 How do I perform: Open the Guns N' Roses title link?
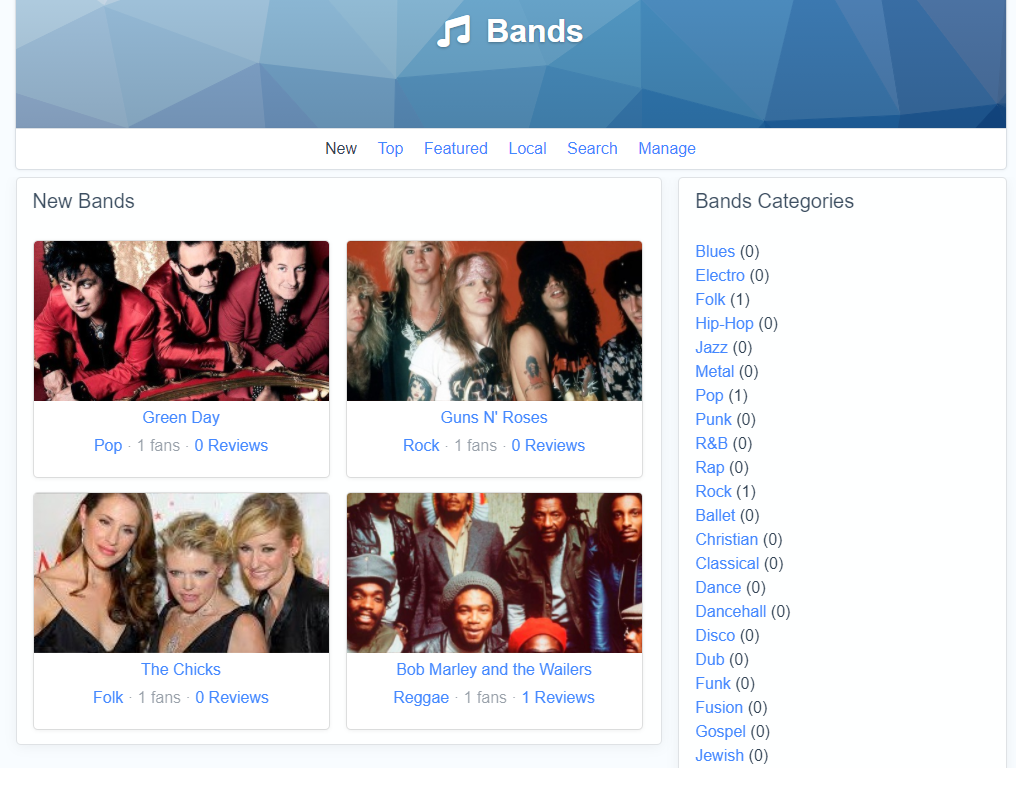494,417
